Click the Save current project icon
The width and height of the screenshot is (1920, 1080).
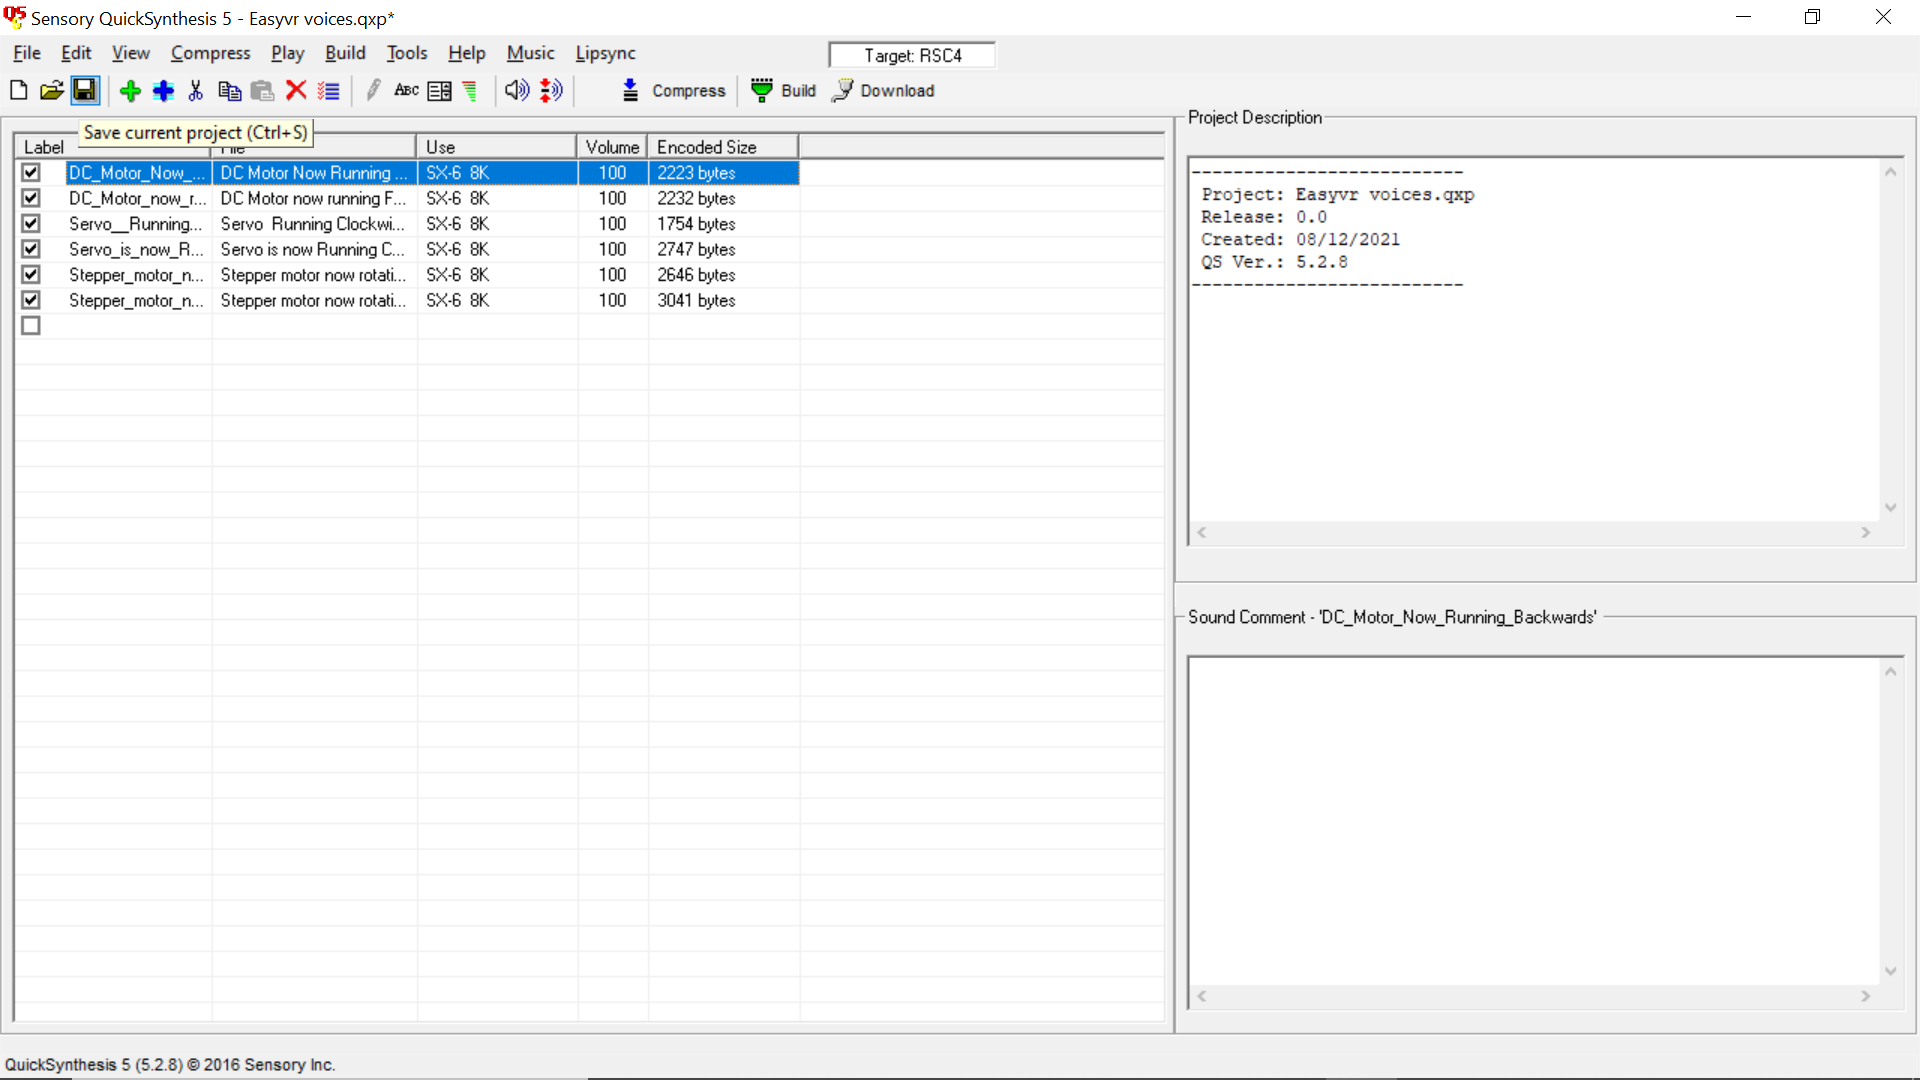(x=84, y=90)
